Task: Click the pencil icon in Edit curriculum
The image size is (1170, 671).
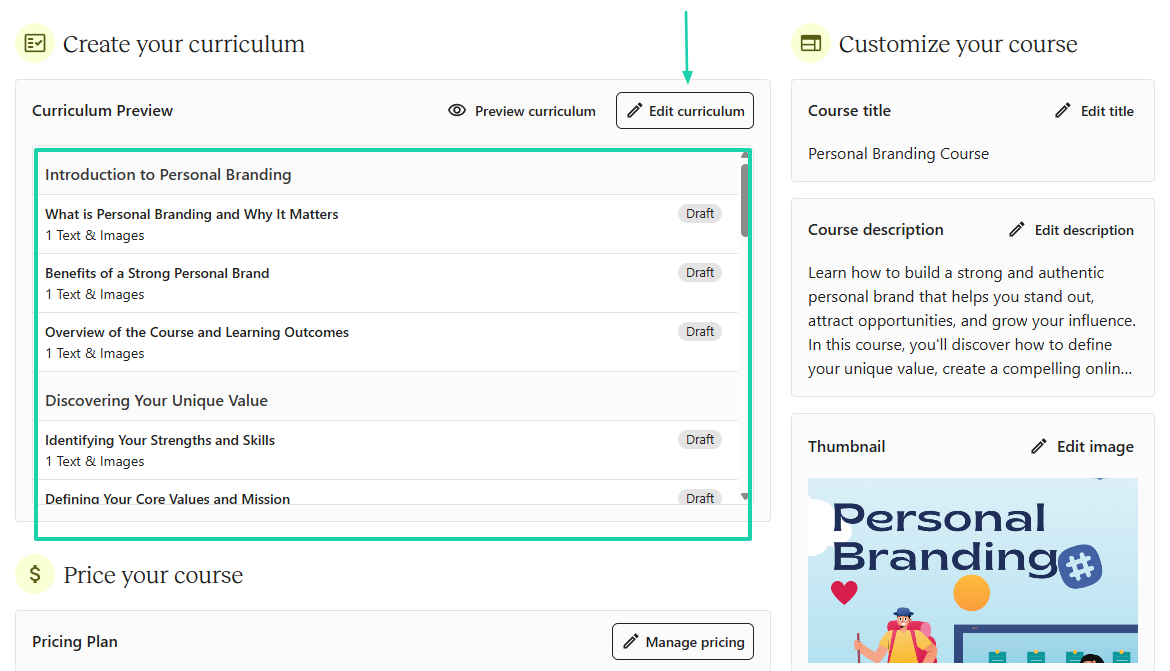Action: 634,110
